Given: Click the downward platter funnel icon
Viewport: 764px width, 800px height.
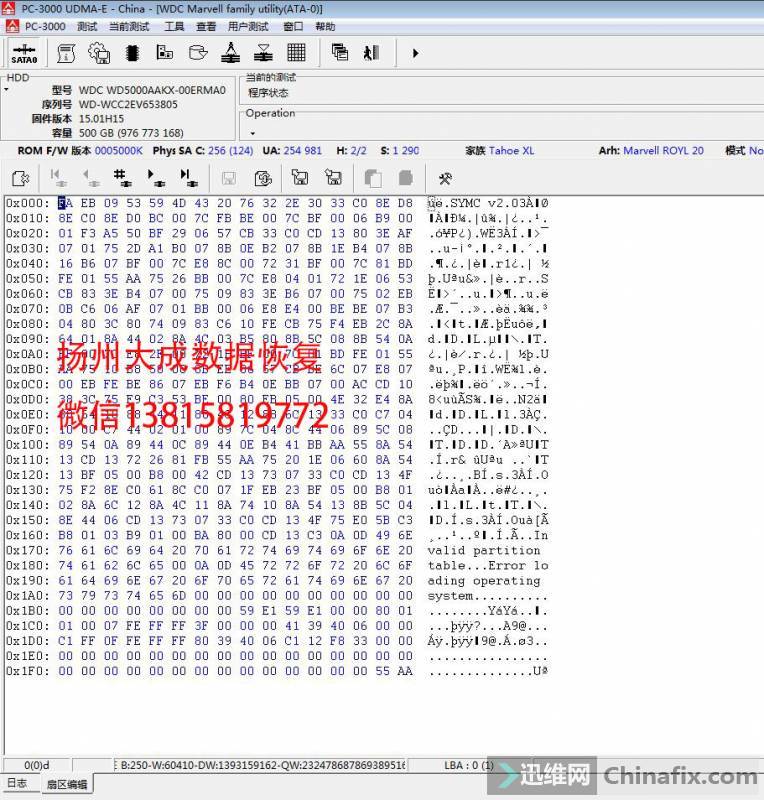Looking at the screenshot, I should coord(263,53).
